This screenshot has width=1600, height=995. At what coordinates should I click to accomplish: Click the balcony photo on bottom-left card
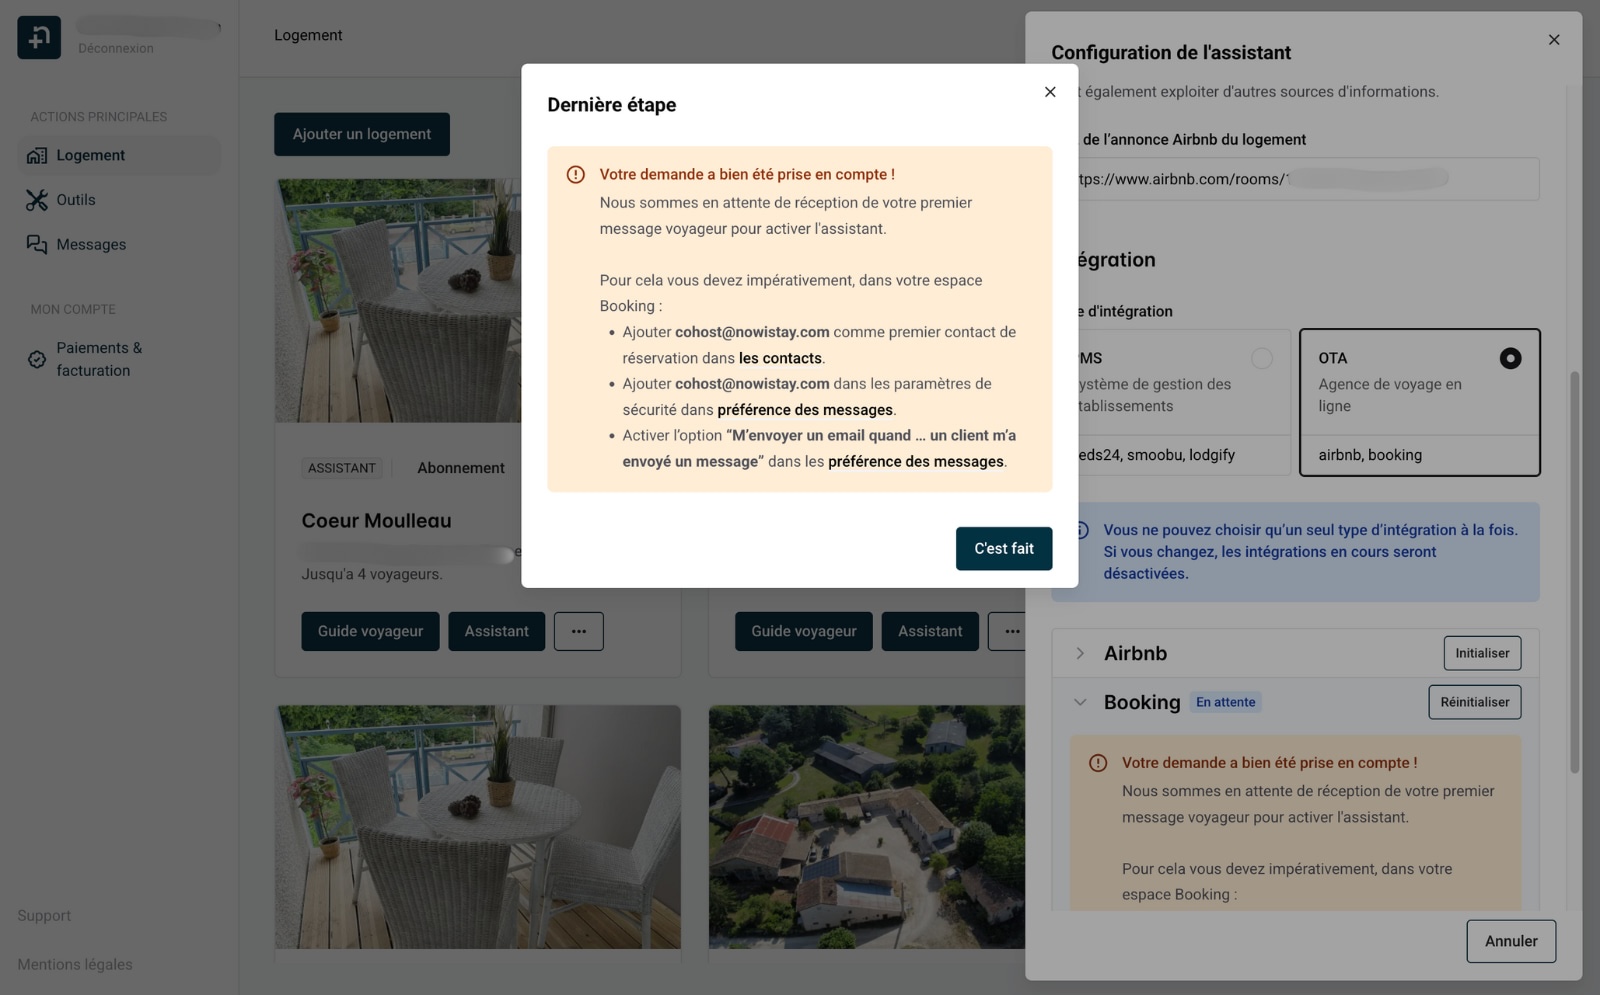478,827
